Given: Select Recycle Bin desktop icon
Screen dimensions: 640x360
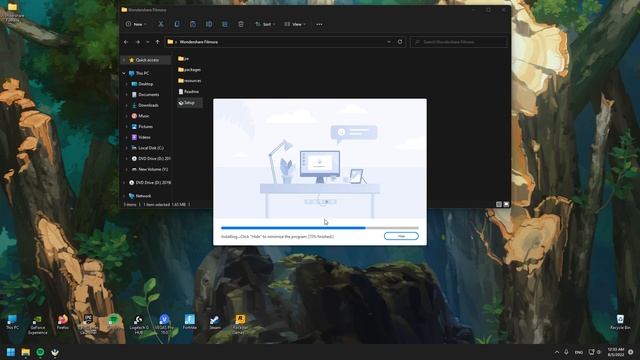Looking at the screenshot, I should tap(620, 322).
